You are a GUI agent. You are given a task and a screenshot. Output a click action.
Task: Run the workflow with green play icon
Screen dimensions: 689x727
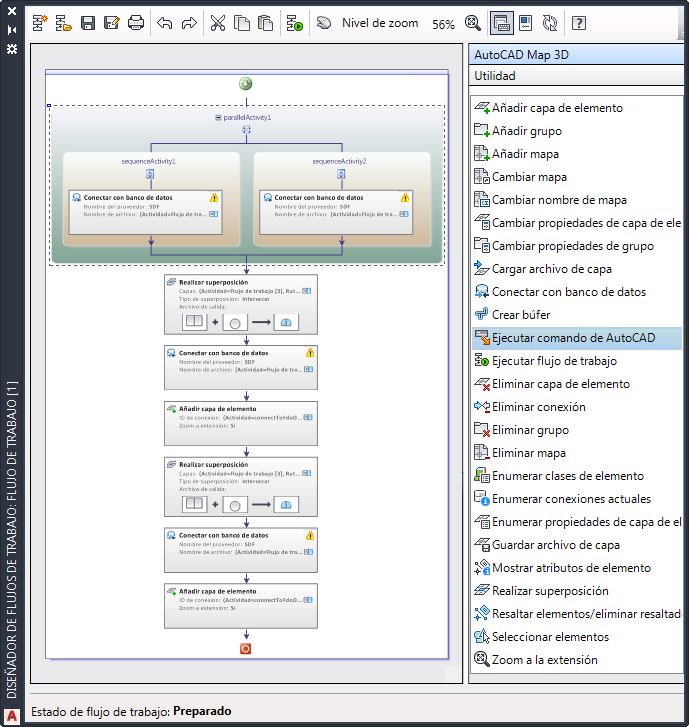click(x=294, y=23)
